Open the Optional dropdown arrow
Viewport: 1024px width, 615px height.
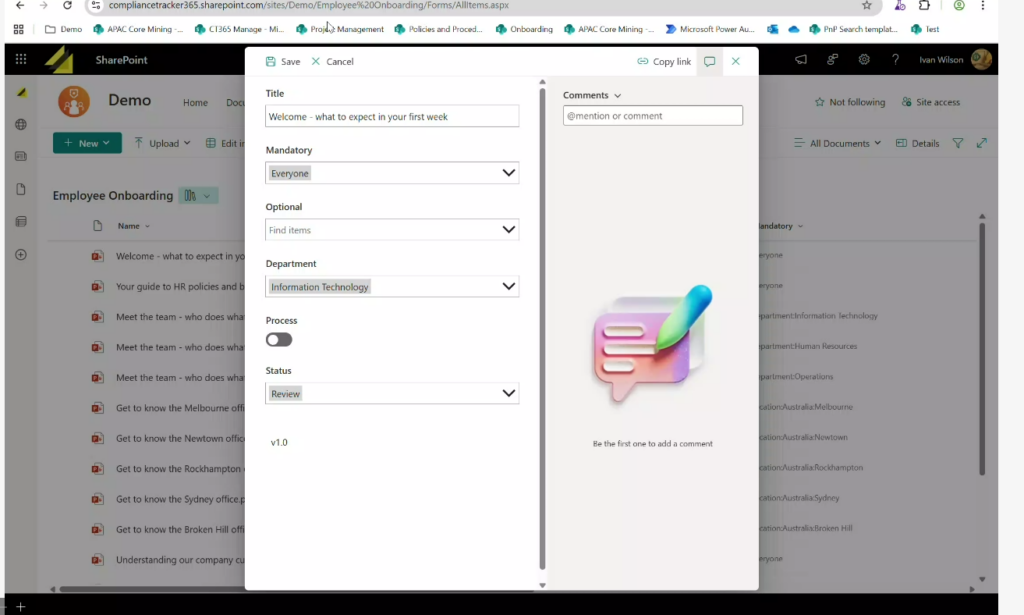click(508, 230)
